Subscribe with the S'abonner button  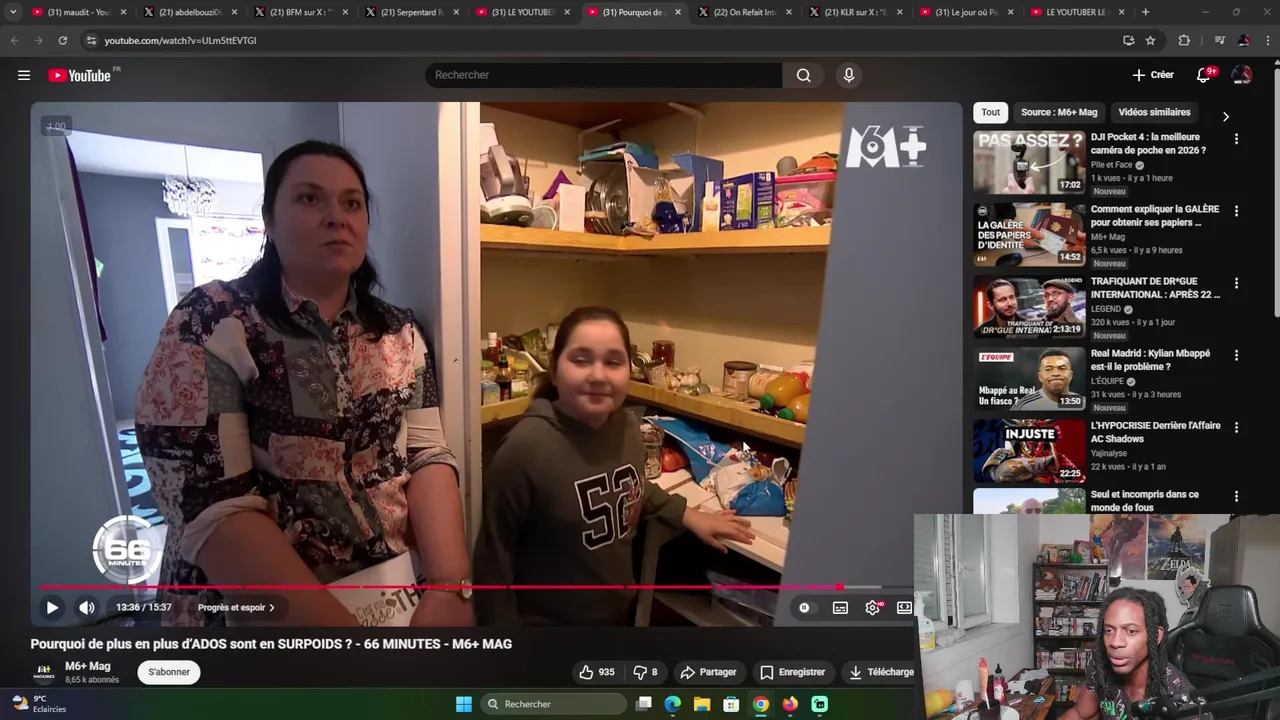tap(169, 672)
